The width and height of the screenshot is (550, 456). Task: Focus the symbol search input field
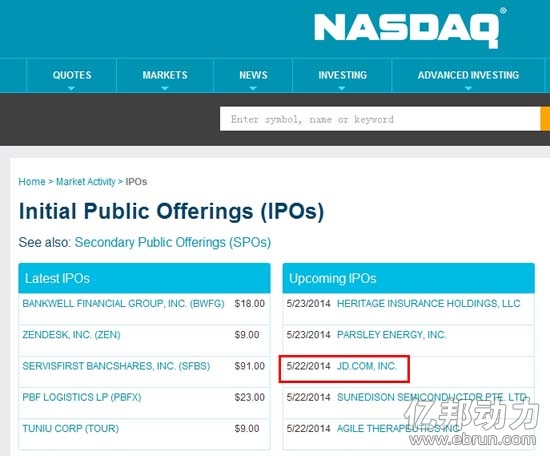point(380,119)
